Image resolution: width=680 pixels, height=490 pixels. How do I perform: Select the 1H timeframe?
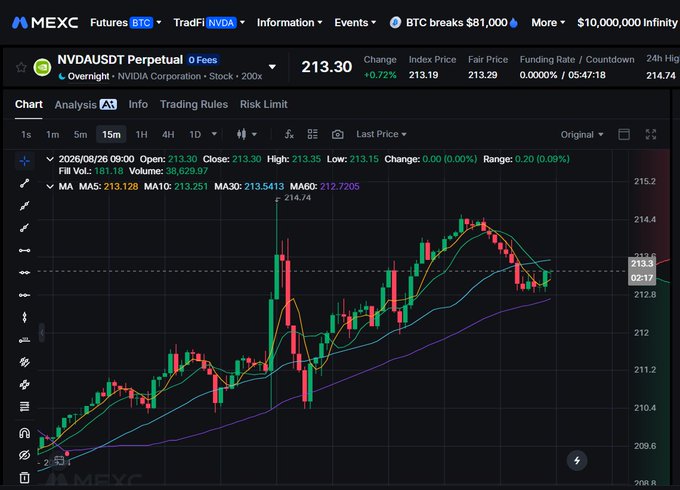[x=141, y=134]
